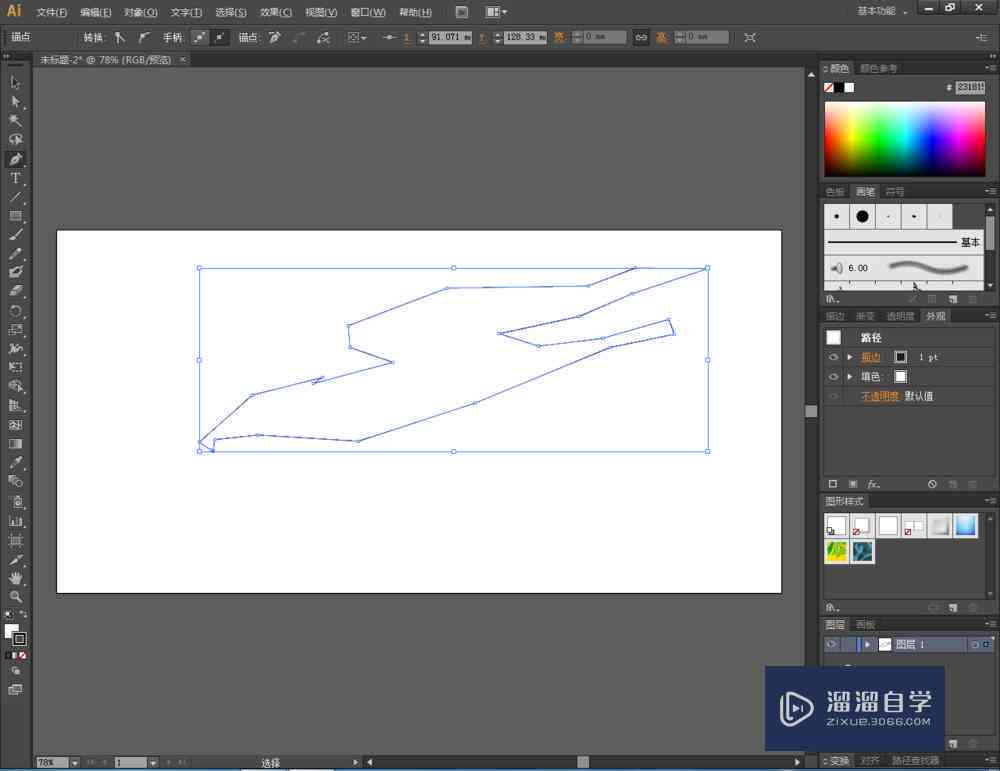The image size is (1000, 771).
Task: Open the arrange documents dropdown
Action: (496, 11)
